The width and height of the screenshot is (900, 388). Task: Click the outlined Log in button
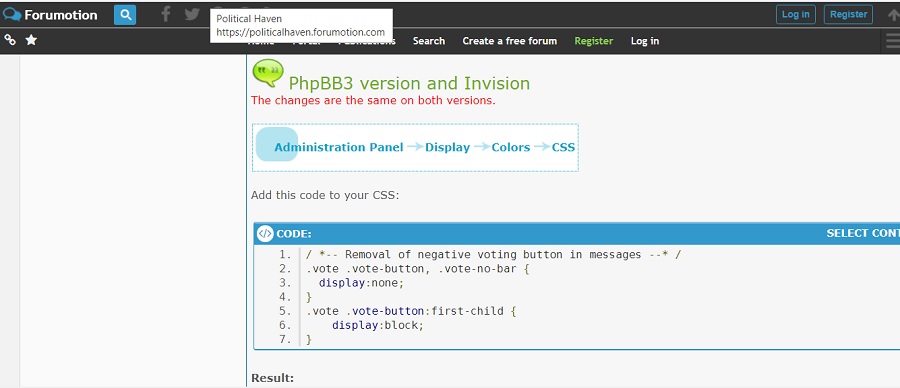(x=796, y=14)
